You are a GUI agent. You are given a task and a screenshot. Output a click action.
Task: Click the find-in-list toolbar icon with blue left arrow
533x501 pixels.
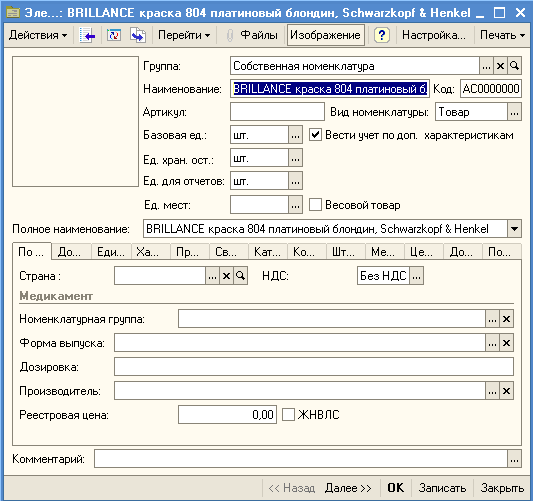87,35
